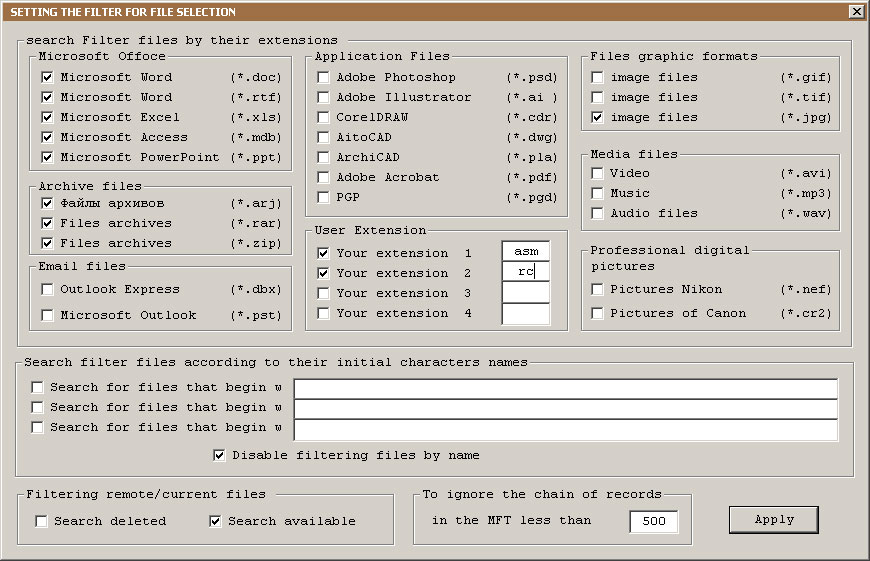Click the Your extension 1 field containing asm
This screenshot has height=561, width=870.
click(526, 252)
